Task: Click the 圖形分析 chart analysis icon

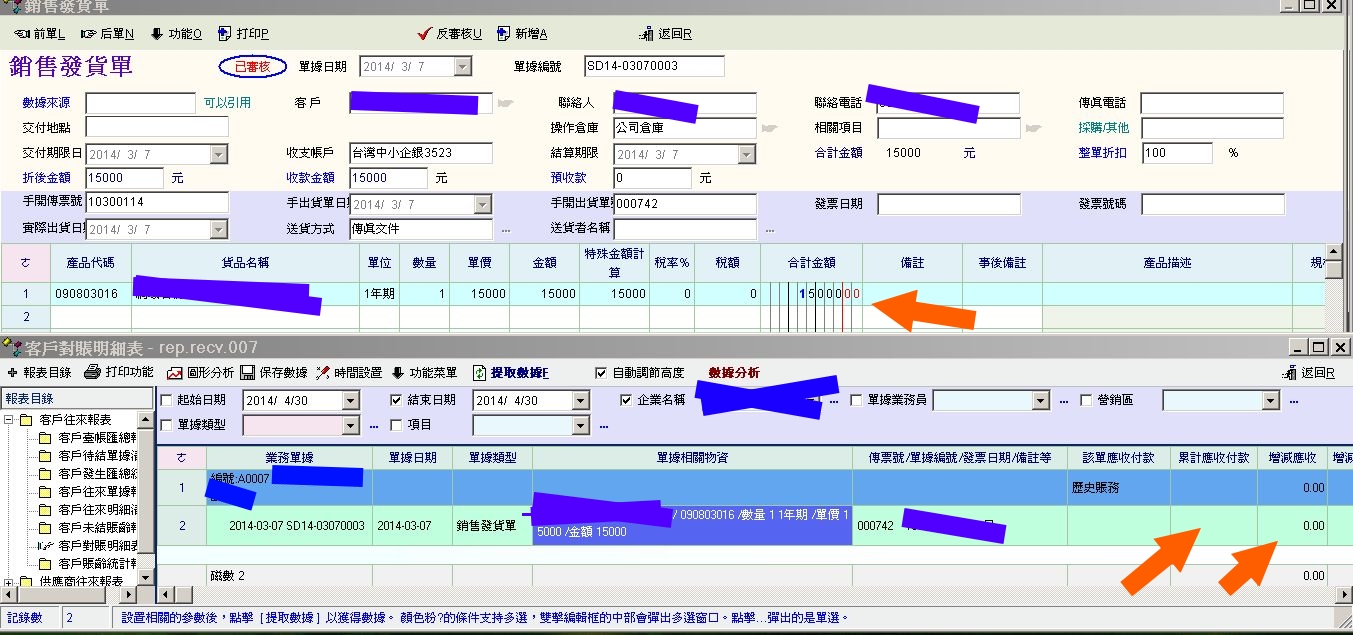Action: [x=174, y=373]
